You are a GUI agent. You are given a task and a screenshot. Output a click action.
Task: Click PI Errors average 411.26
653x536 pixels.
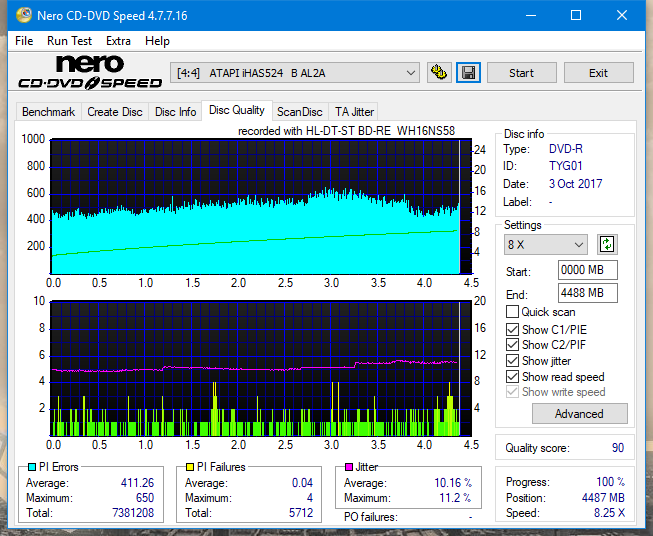click(x=137, y=483)
